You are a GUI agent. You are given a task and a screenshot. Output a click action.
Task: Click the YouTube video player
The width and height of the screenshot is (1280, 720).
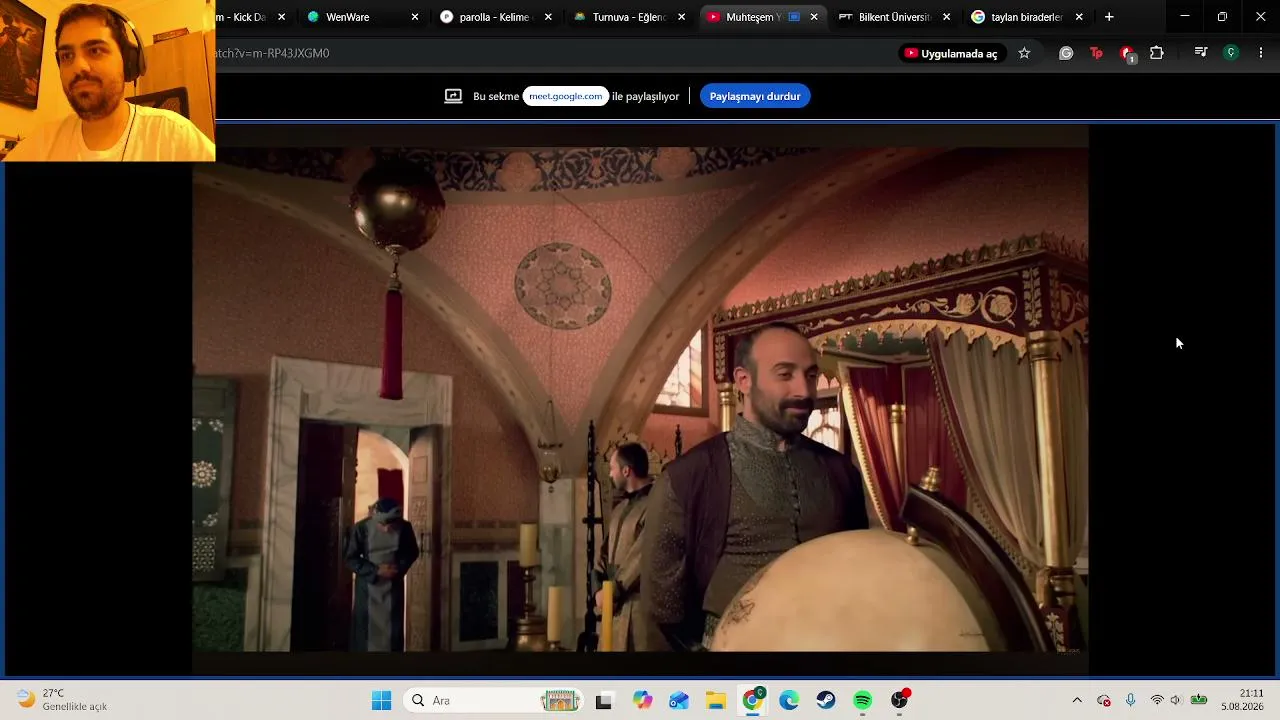click(640, 400)
